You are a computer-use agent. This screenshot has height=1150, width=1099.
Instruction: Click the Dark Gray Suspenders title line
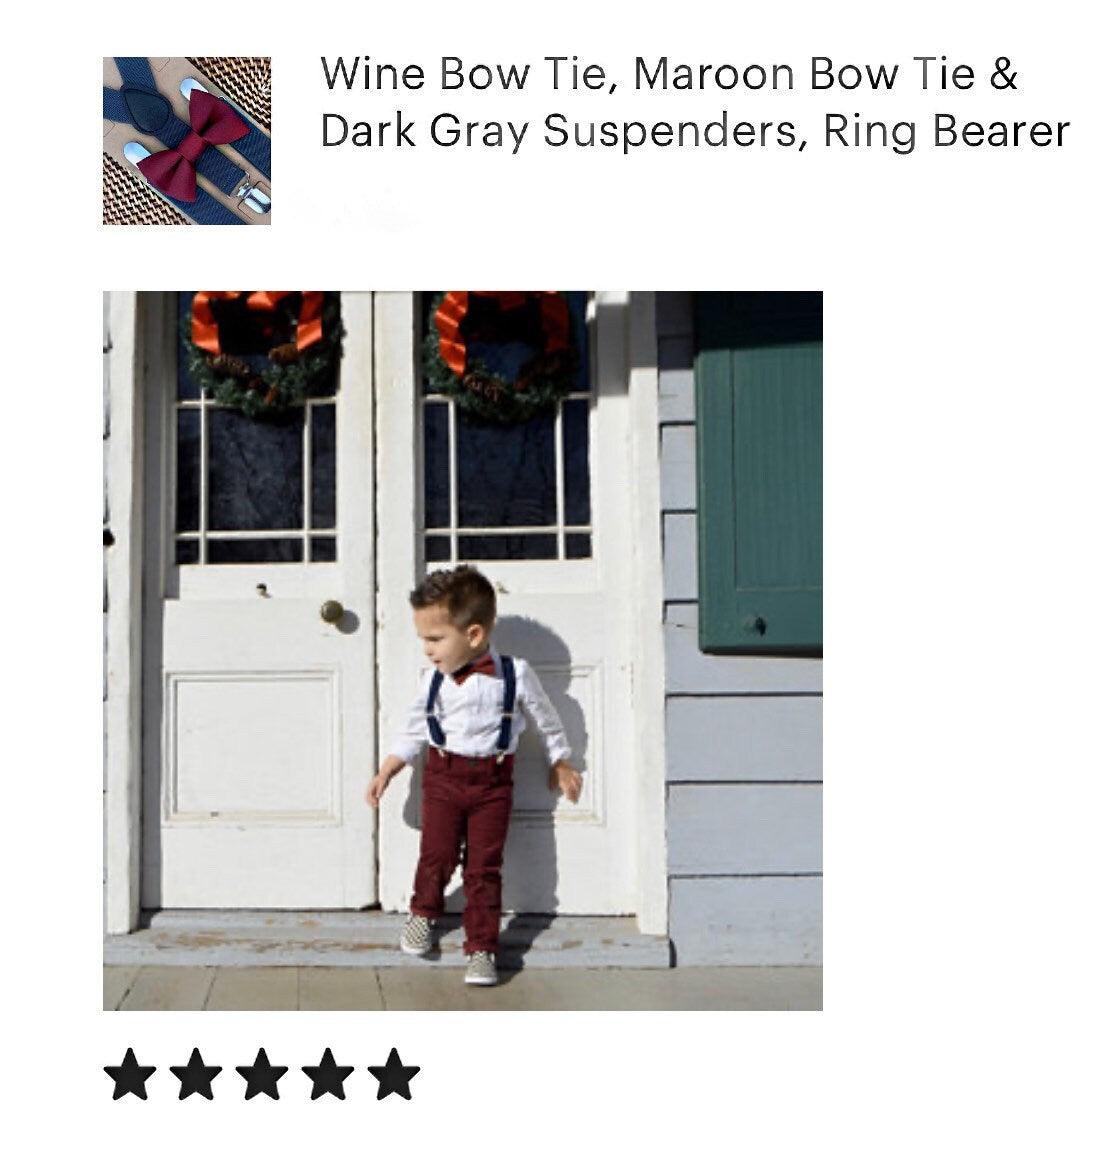695,131
